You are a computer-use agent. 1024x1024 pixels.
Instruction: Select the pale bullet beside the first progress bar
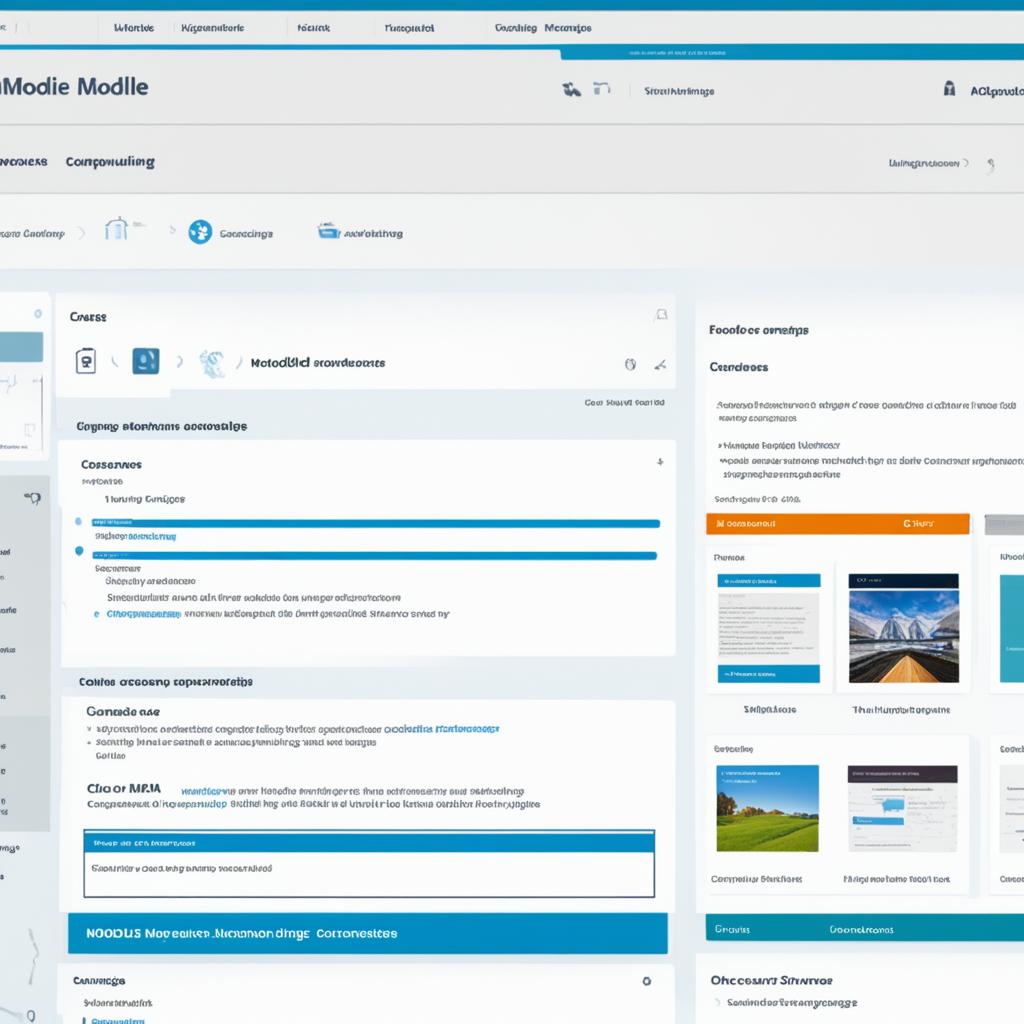click(x=78, y=521)
